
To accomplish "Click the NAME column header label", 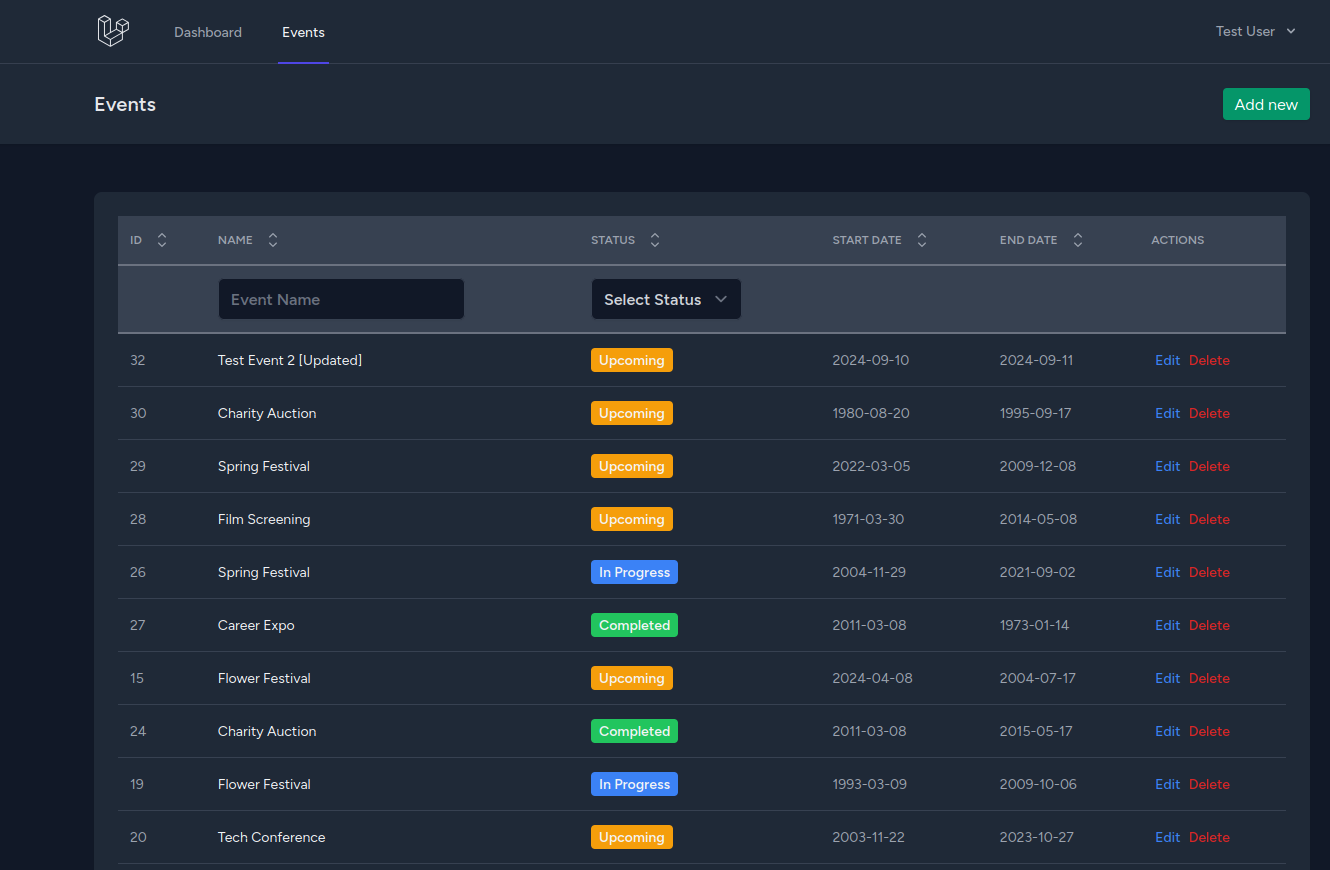I will pyautogui.click(x=235, y=240).
